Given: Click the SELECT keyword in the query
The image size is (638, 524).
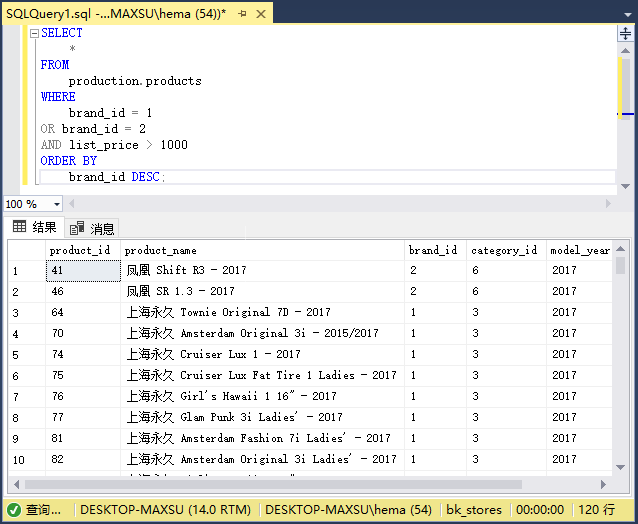Looking at the screenshot, I should (62, 33).
